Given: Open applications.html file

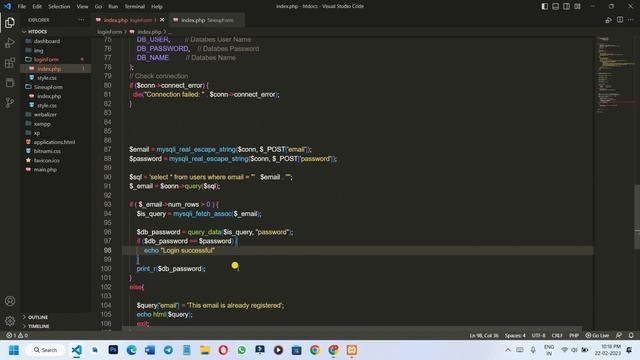Looking at the screenshot, I should coord(54,142).
